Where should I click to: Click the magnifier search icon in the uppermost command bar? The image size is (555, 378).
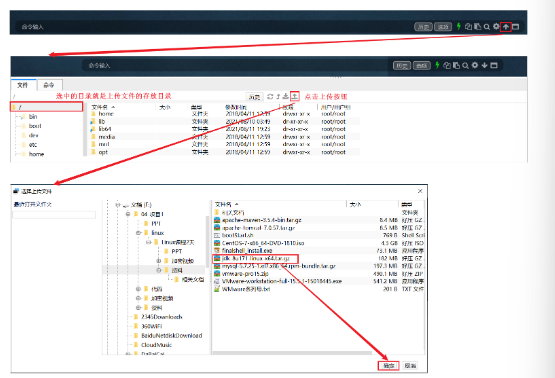pos(487,27)
